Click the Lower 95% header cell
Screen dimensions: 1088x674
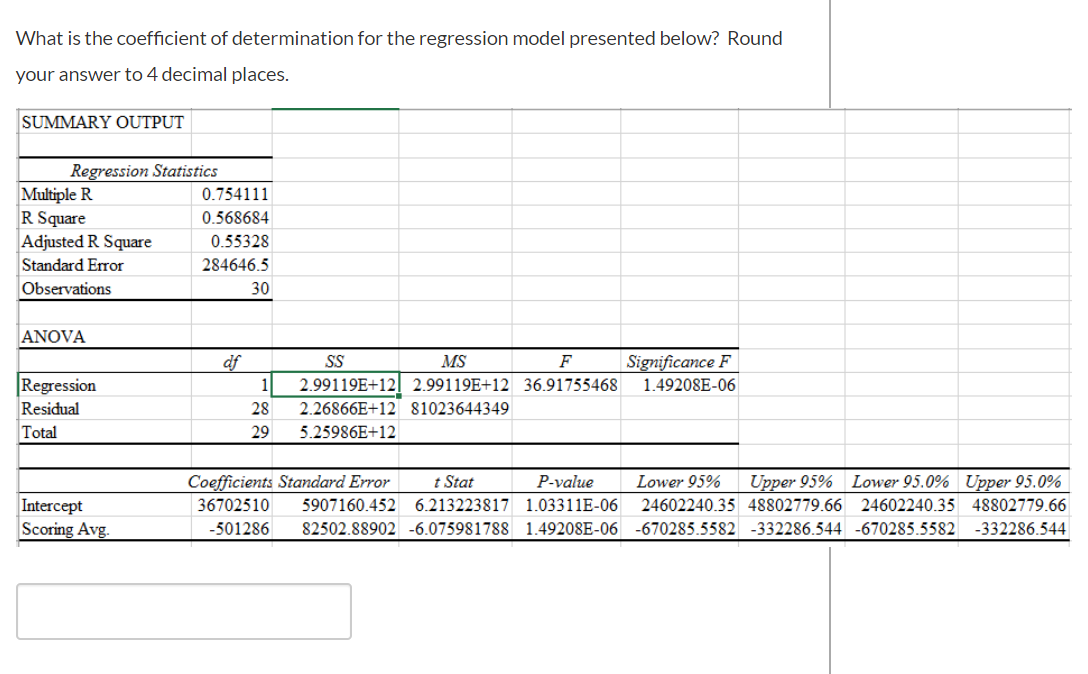pos(680,481)
